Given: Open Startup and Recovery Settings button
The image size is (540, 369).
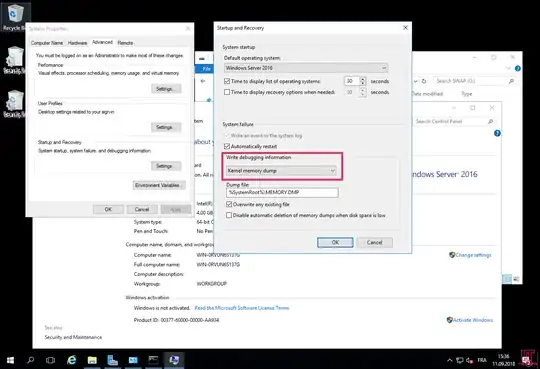Looking at the screenshot, I should (x=166, y=166).
